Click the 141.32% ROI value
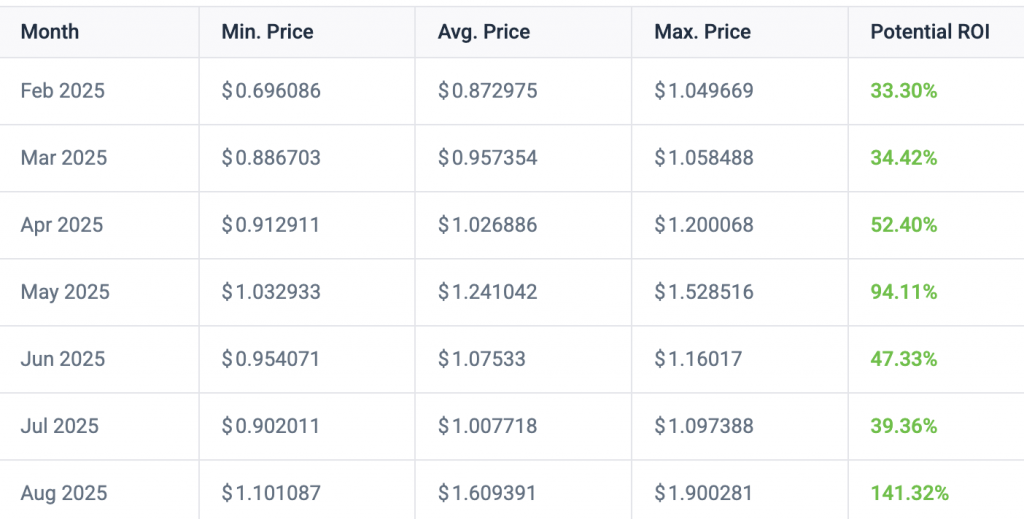Viewport: 1024px width, 519px height. tap(909, 493)
